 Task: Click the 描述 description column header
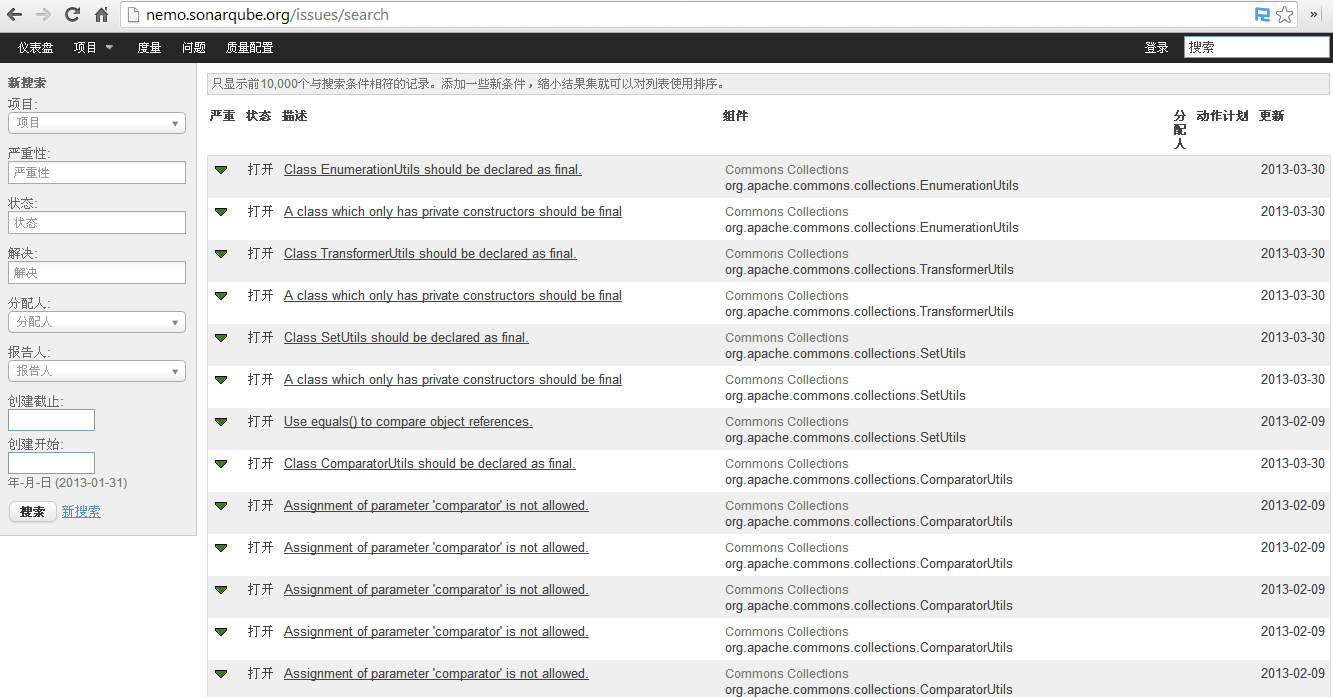tap(294, 116)
